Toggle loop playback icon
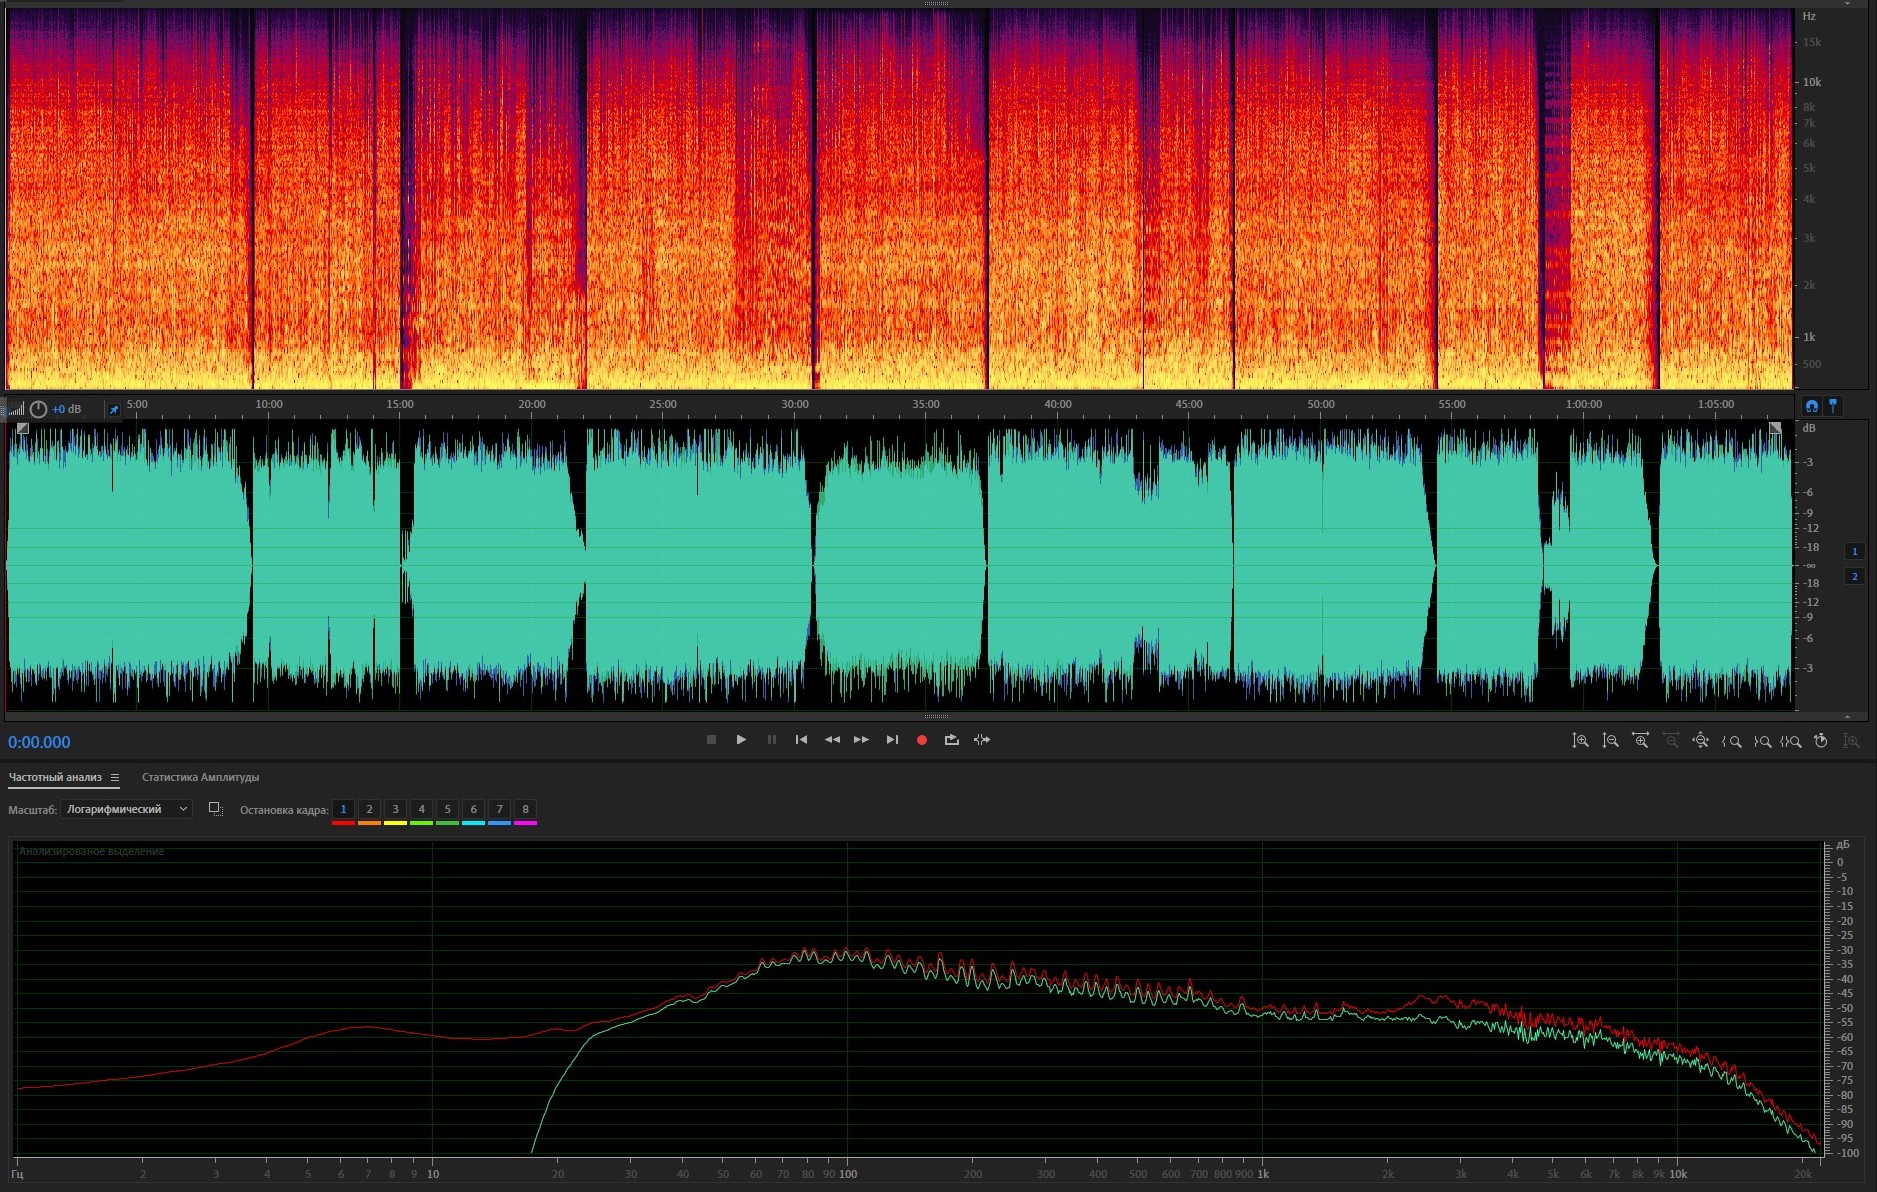Screen dimensions: 1877x1192 click(951, 740)
